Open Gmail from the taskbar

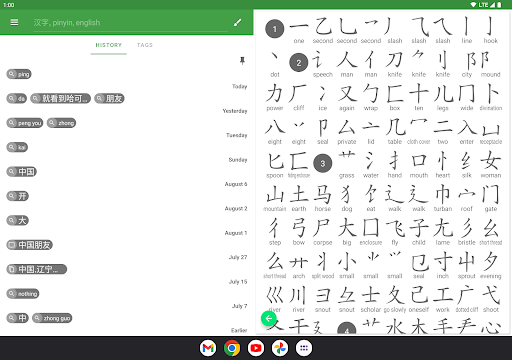[208, 348]
